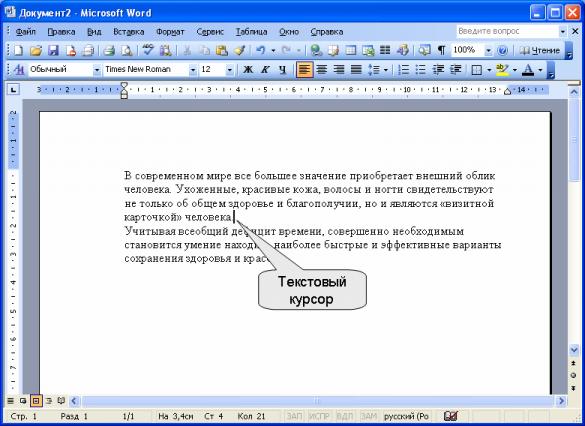This screenshot has height=426, width=585.
Task: Click the Bullets list icon
Action: pyautogui.click(x=421, y=70)
